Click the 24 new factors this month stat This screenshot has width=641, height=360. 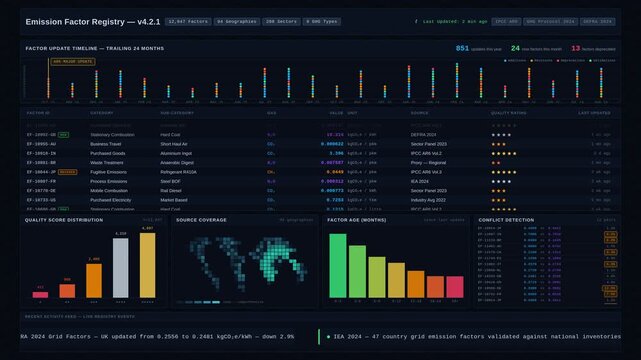pos(536,49)
